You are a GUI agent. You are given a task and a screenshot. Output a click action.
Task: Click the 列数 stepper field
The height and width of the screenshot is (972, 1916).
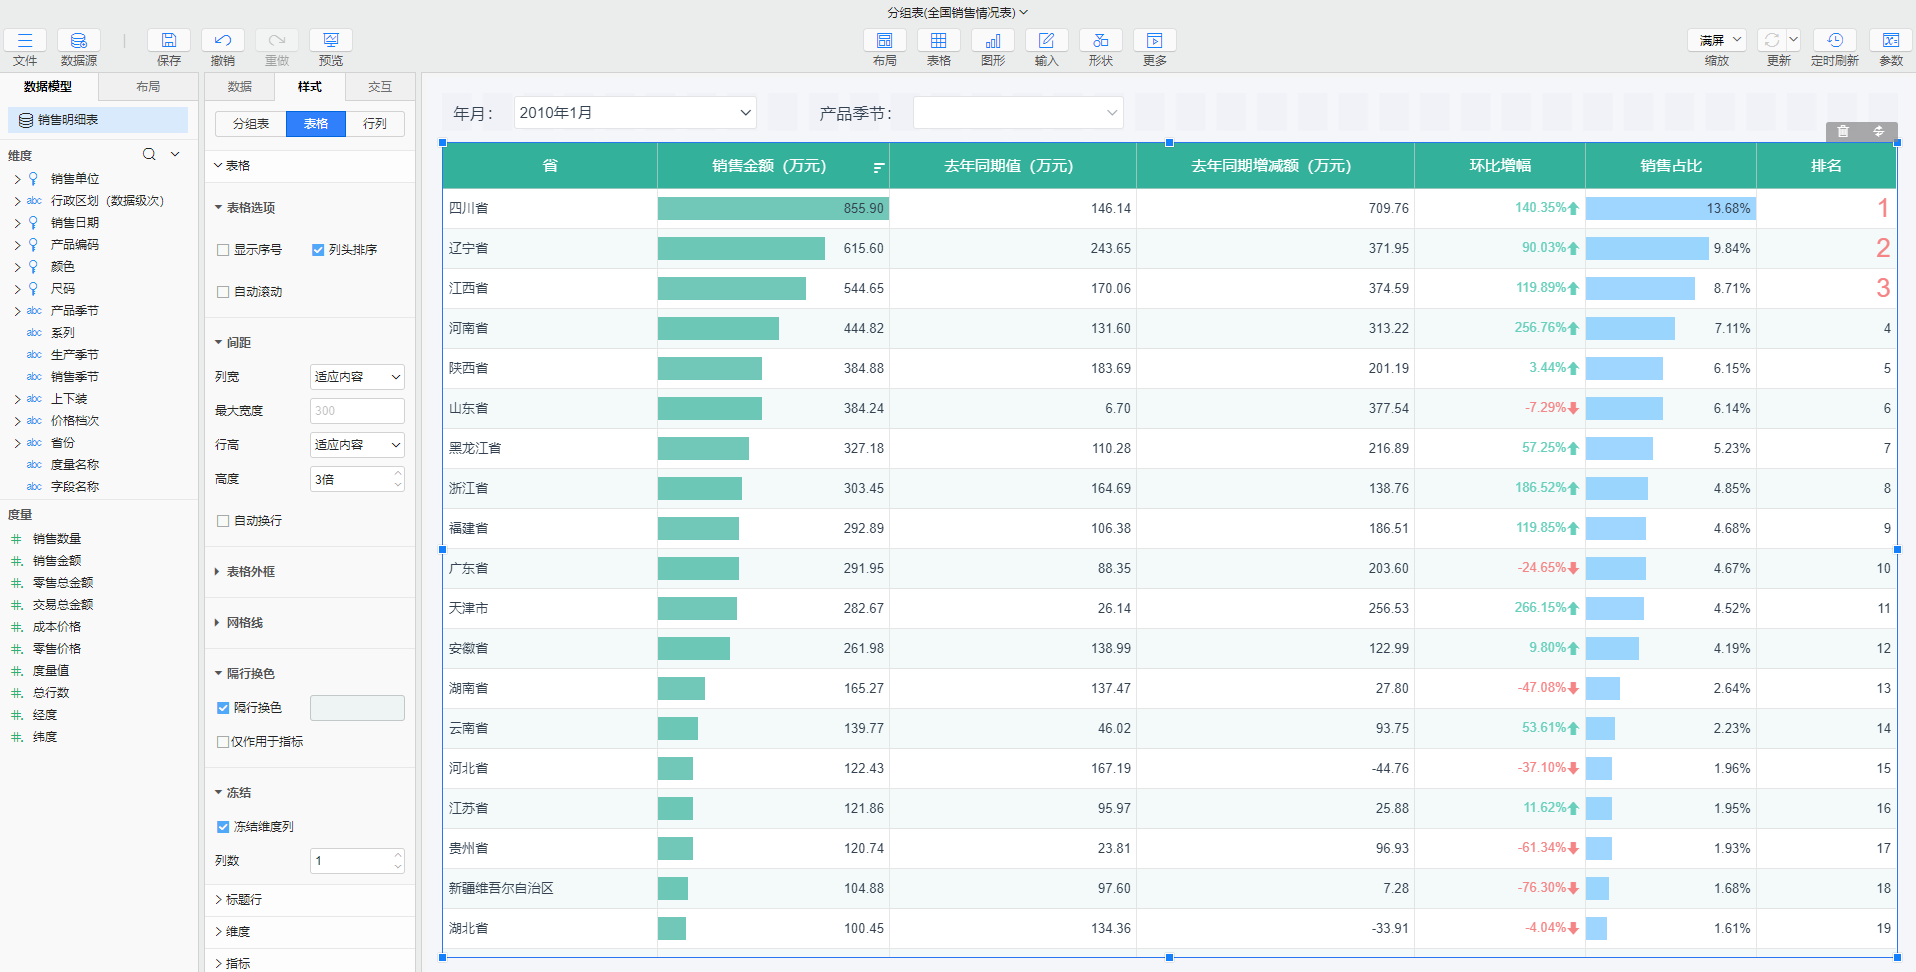click(x=357, y=861)
